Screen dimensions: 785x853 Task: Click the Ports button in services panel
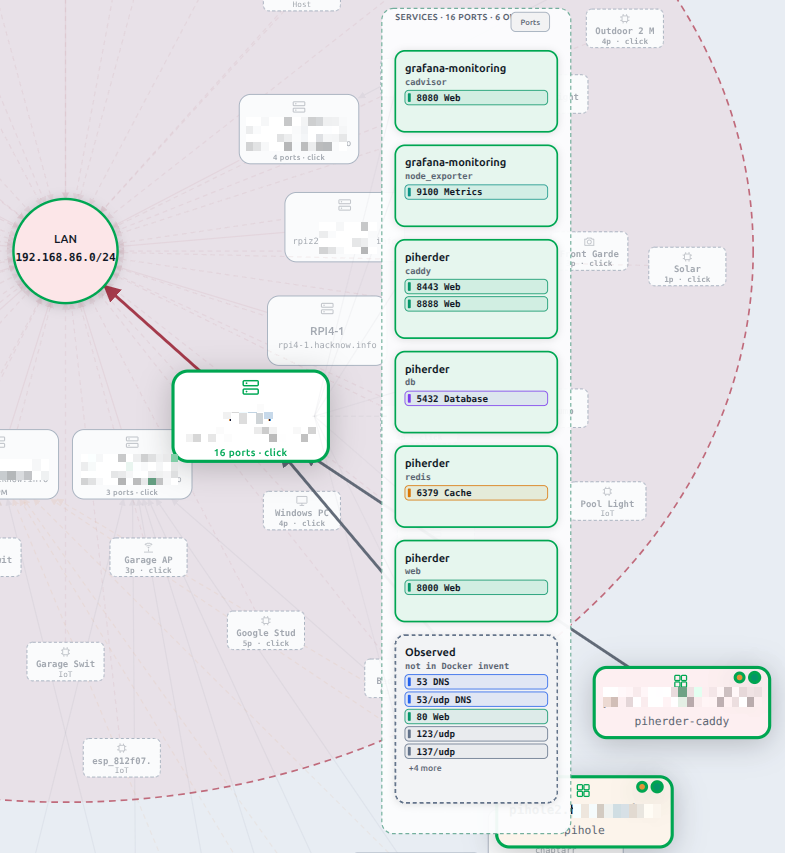530,22
